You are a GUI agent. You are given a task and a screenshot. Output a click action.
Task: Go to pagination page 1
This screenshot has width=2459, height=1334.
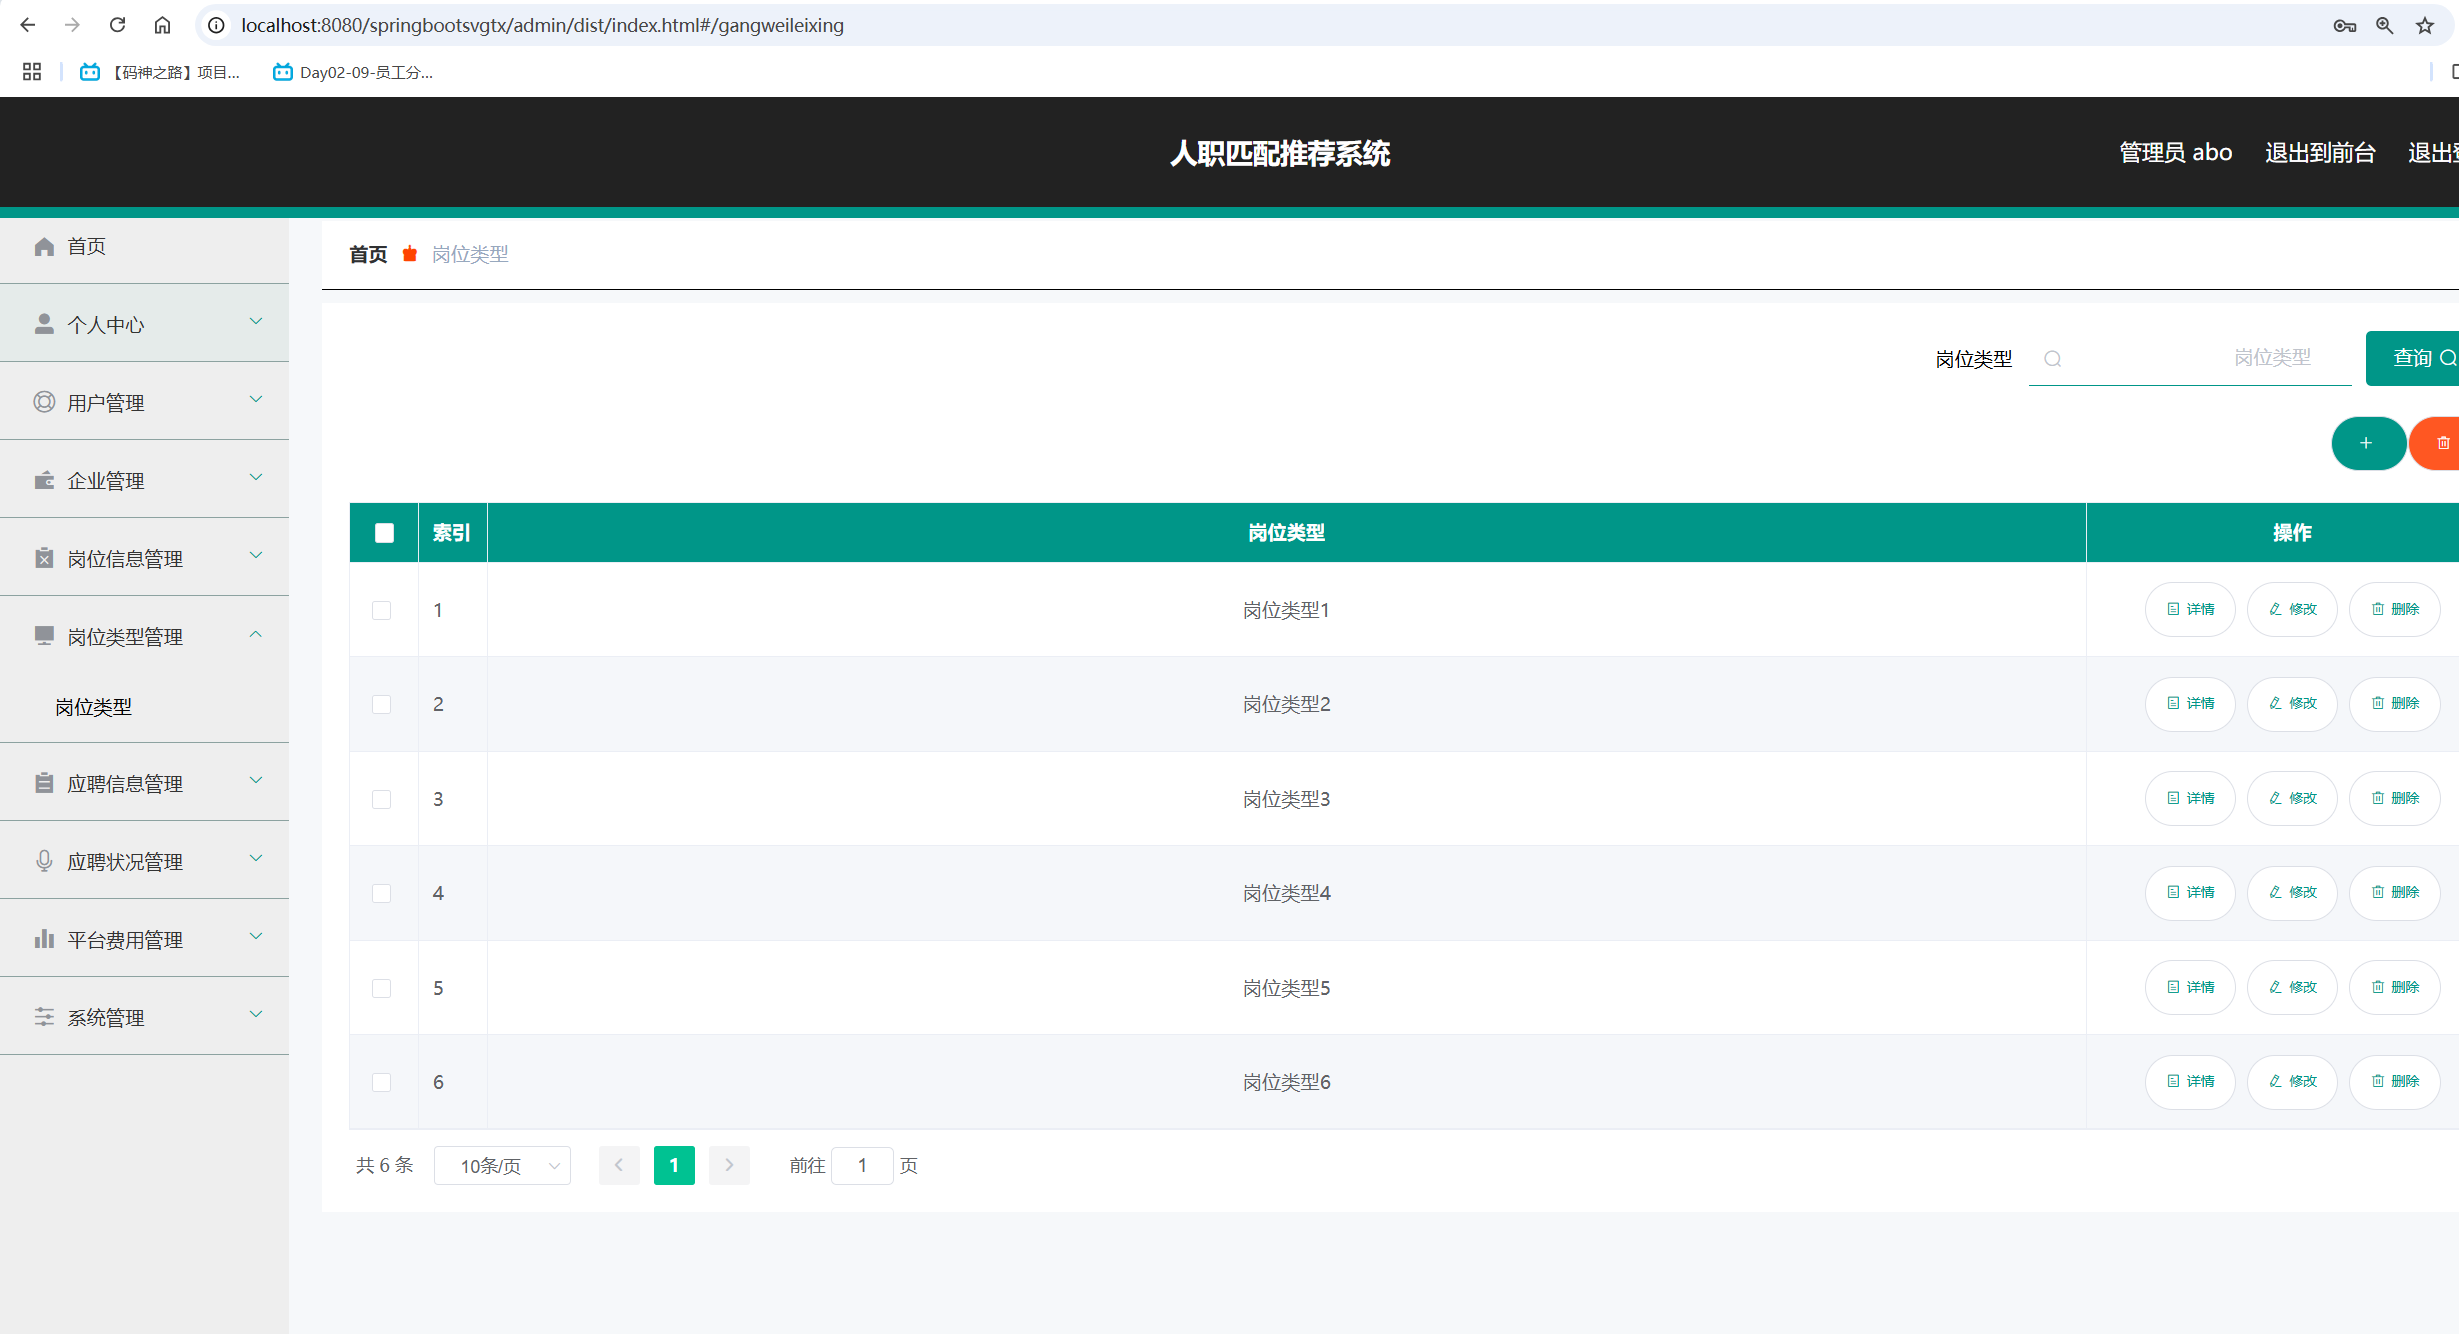(674, 1166)
